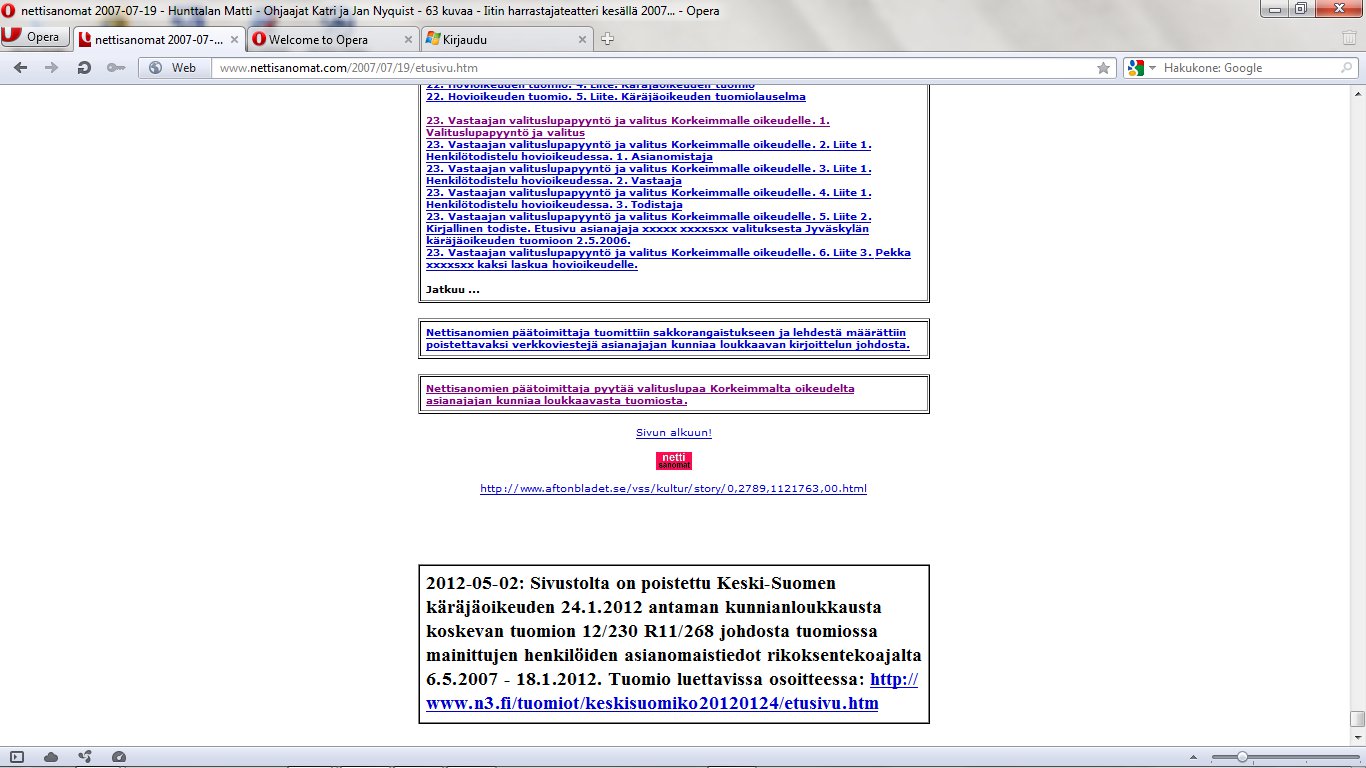The height and width of the screenshot is (768, 1366).
Task: Close the nettisanomat tab
Action: click(x=234, y=40)
